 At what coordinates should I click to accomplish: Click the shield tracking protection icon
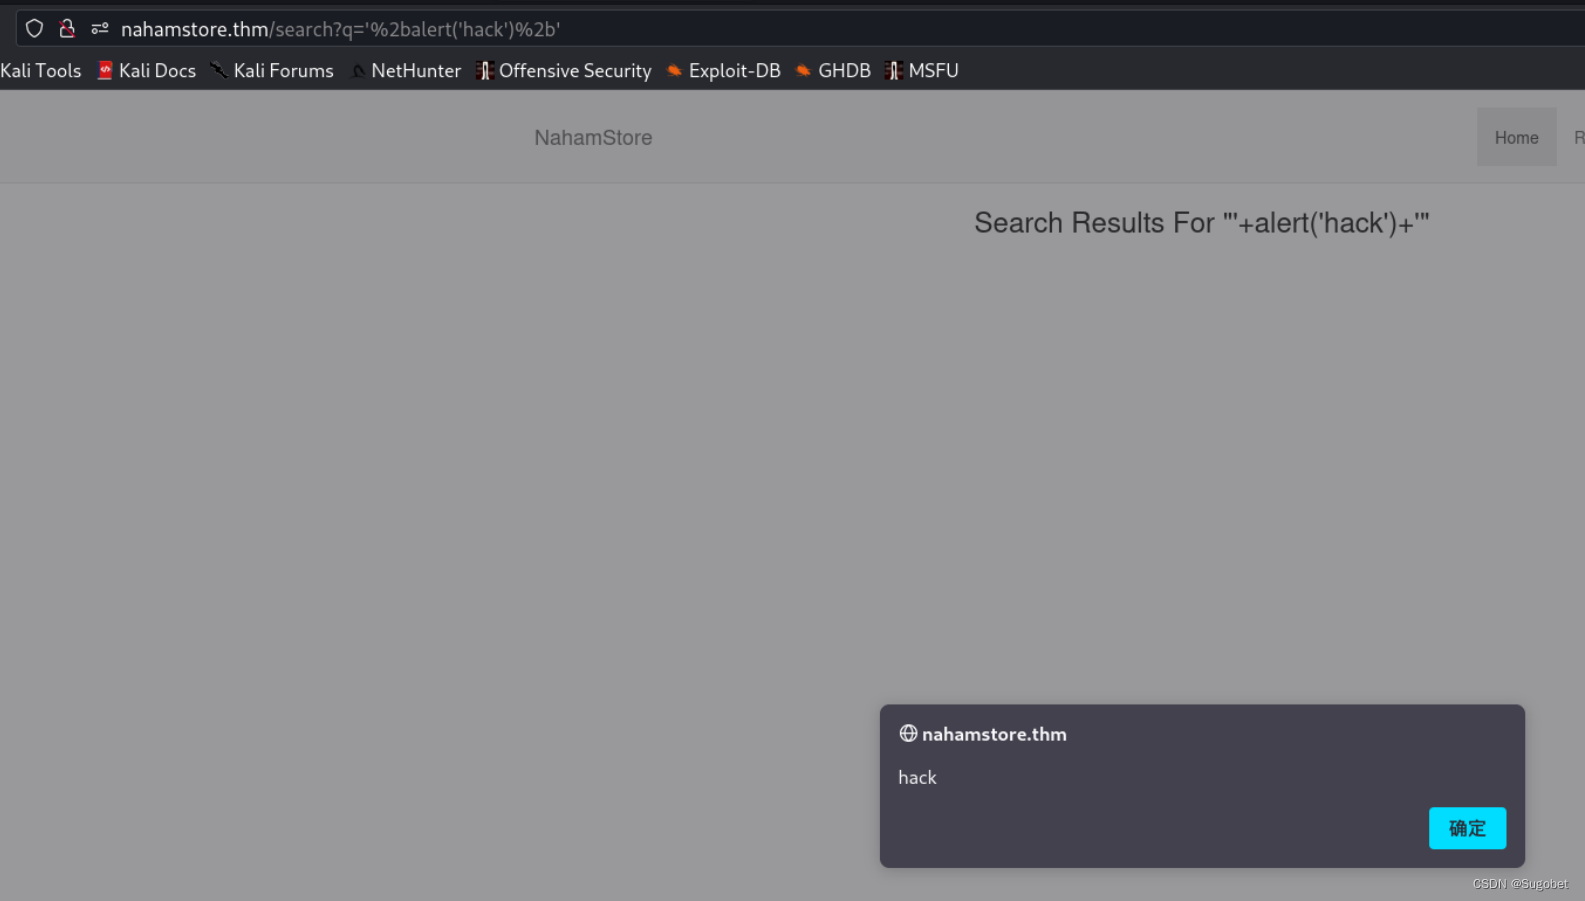[x=34, y=29]
